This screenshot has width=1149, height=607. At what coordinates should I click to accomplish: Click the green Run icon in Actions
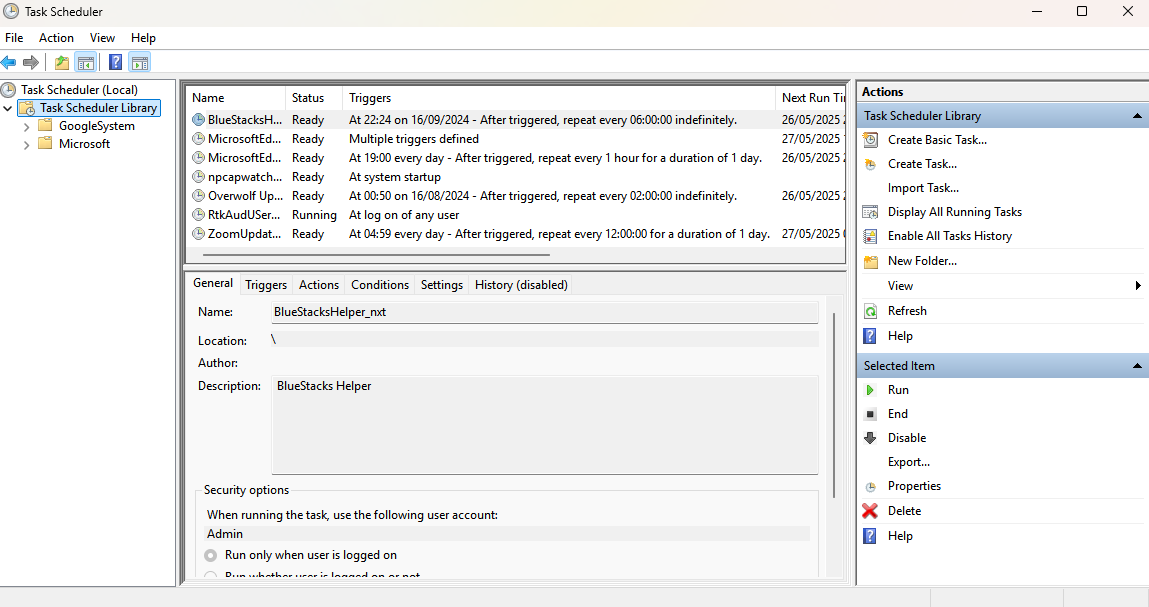pos(870,390)
